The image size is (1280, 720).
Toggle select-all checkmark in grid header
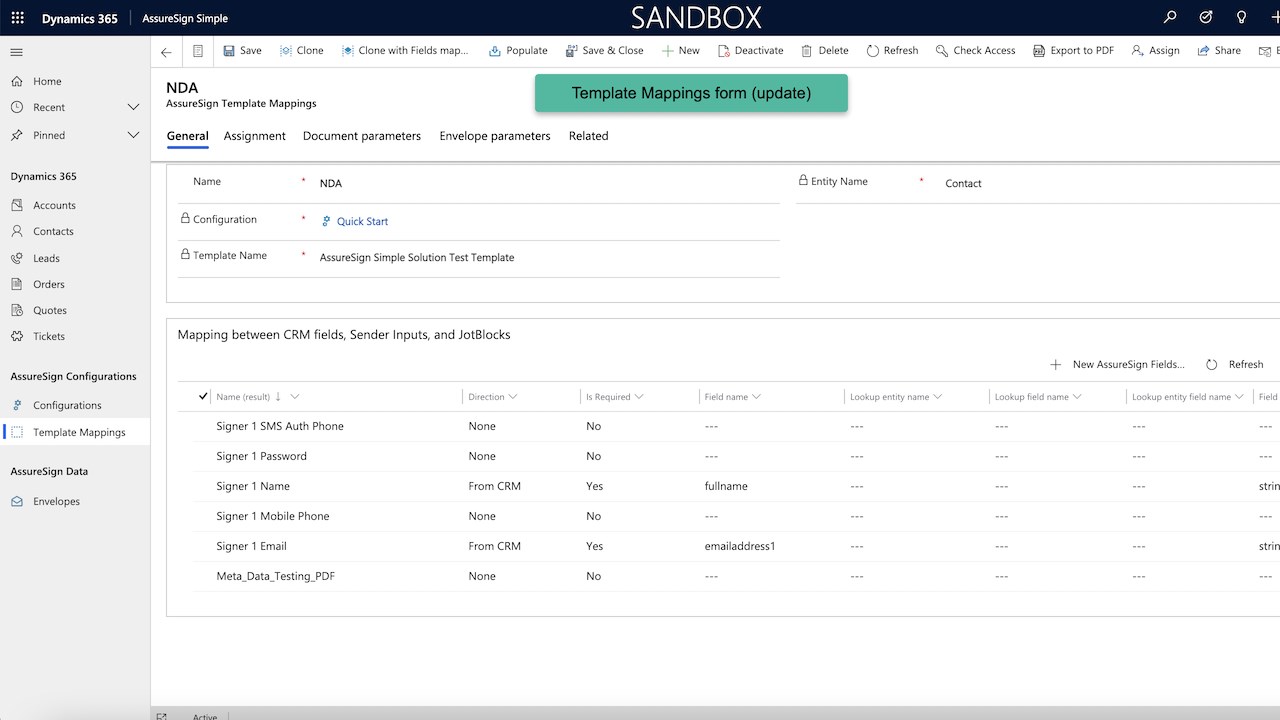point(204,397)
